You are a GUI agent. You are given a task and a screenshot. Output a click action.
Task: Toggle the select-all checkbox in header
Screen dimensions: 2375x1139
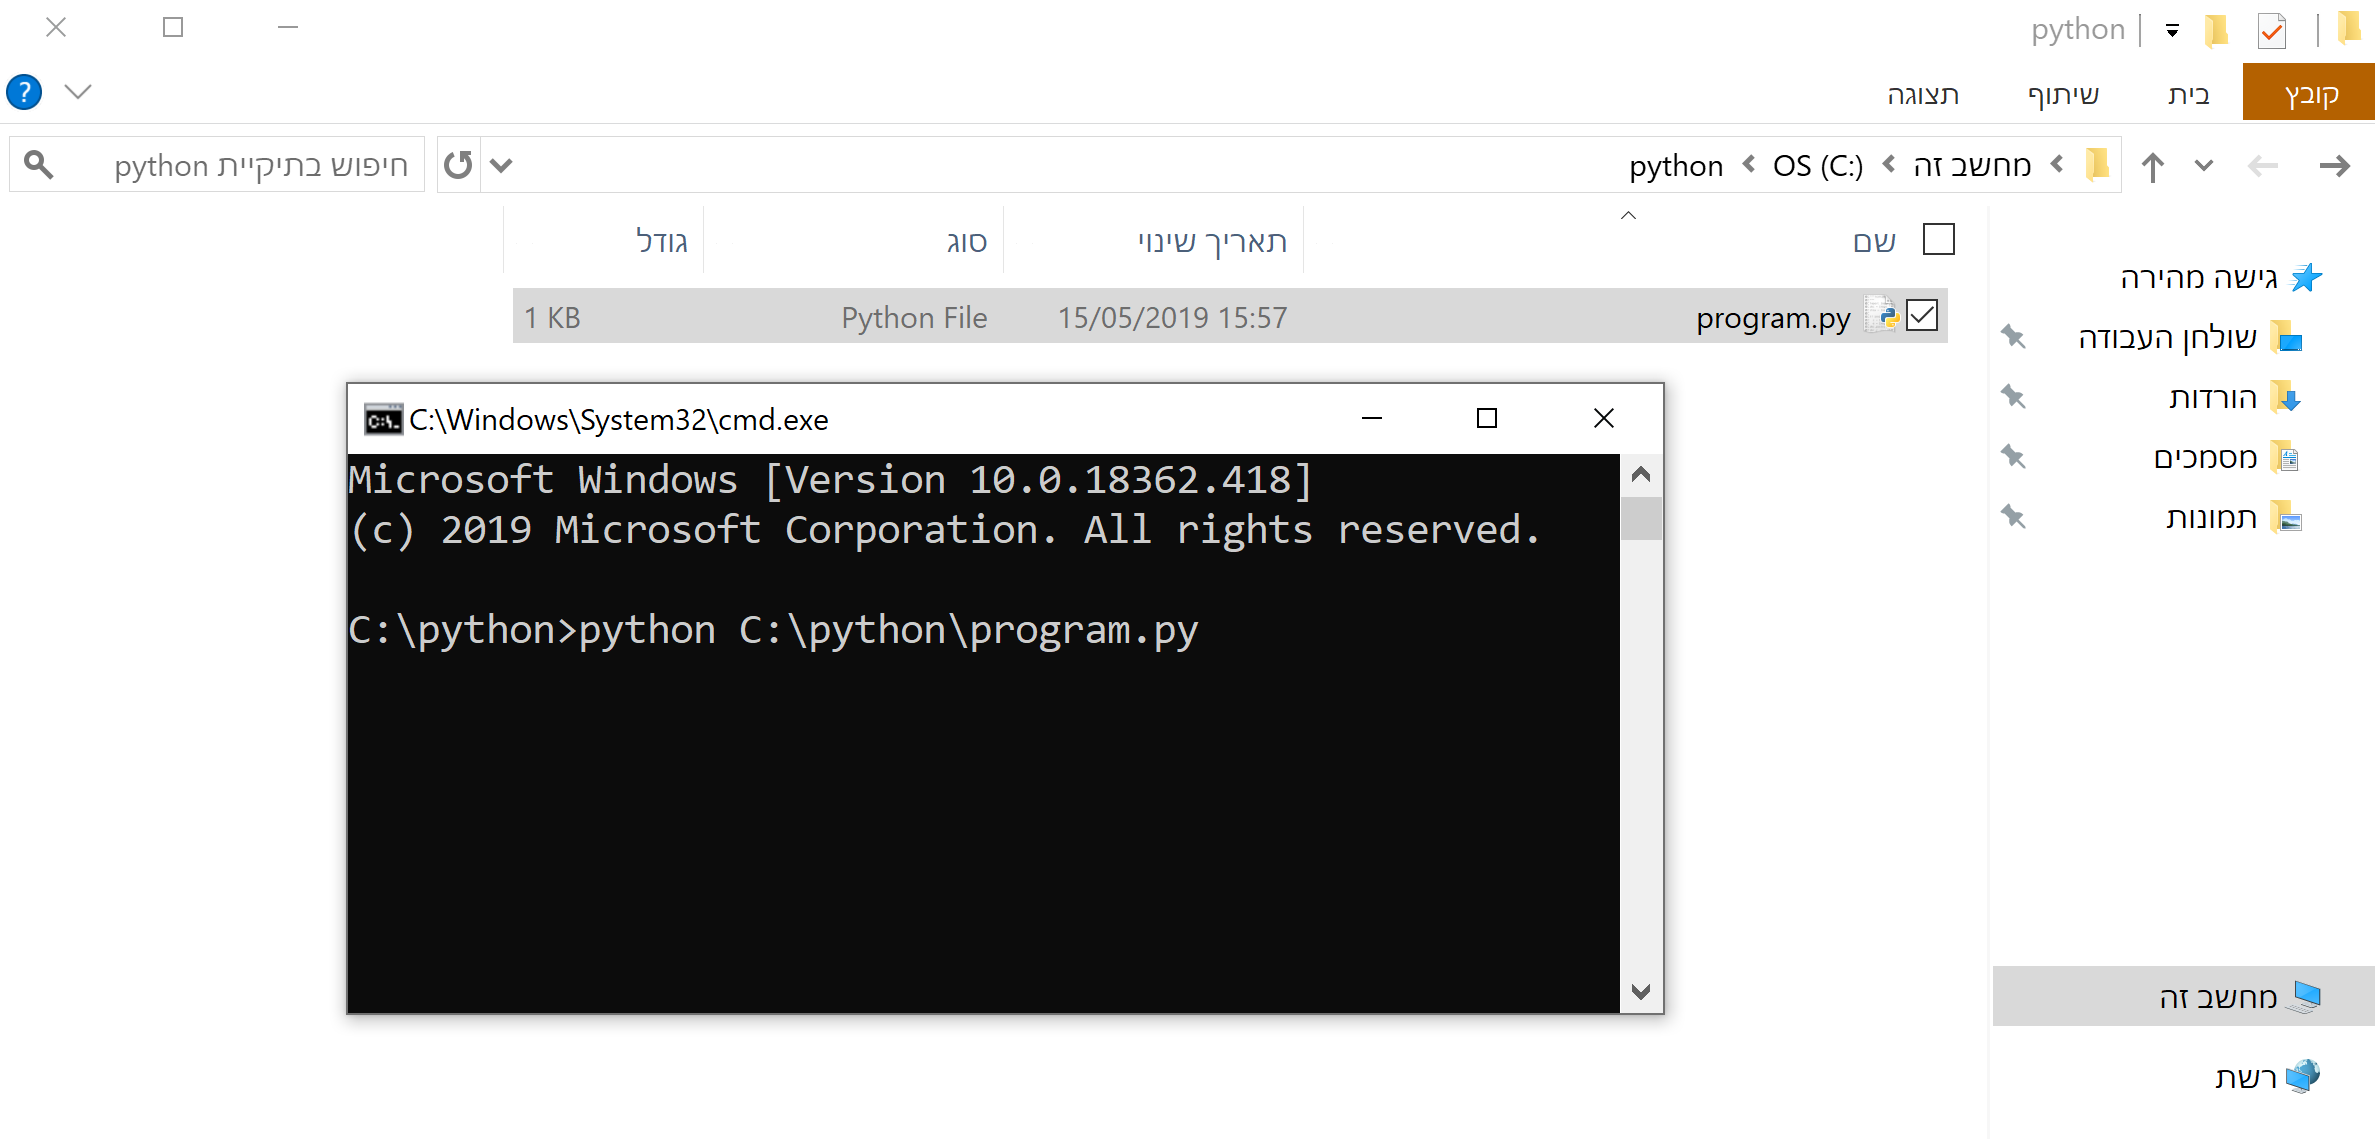click(1938, 240)
